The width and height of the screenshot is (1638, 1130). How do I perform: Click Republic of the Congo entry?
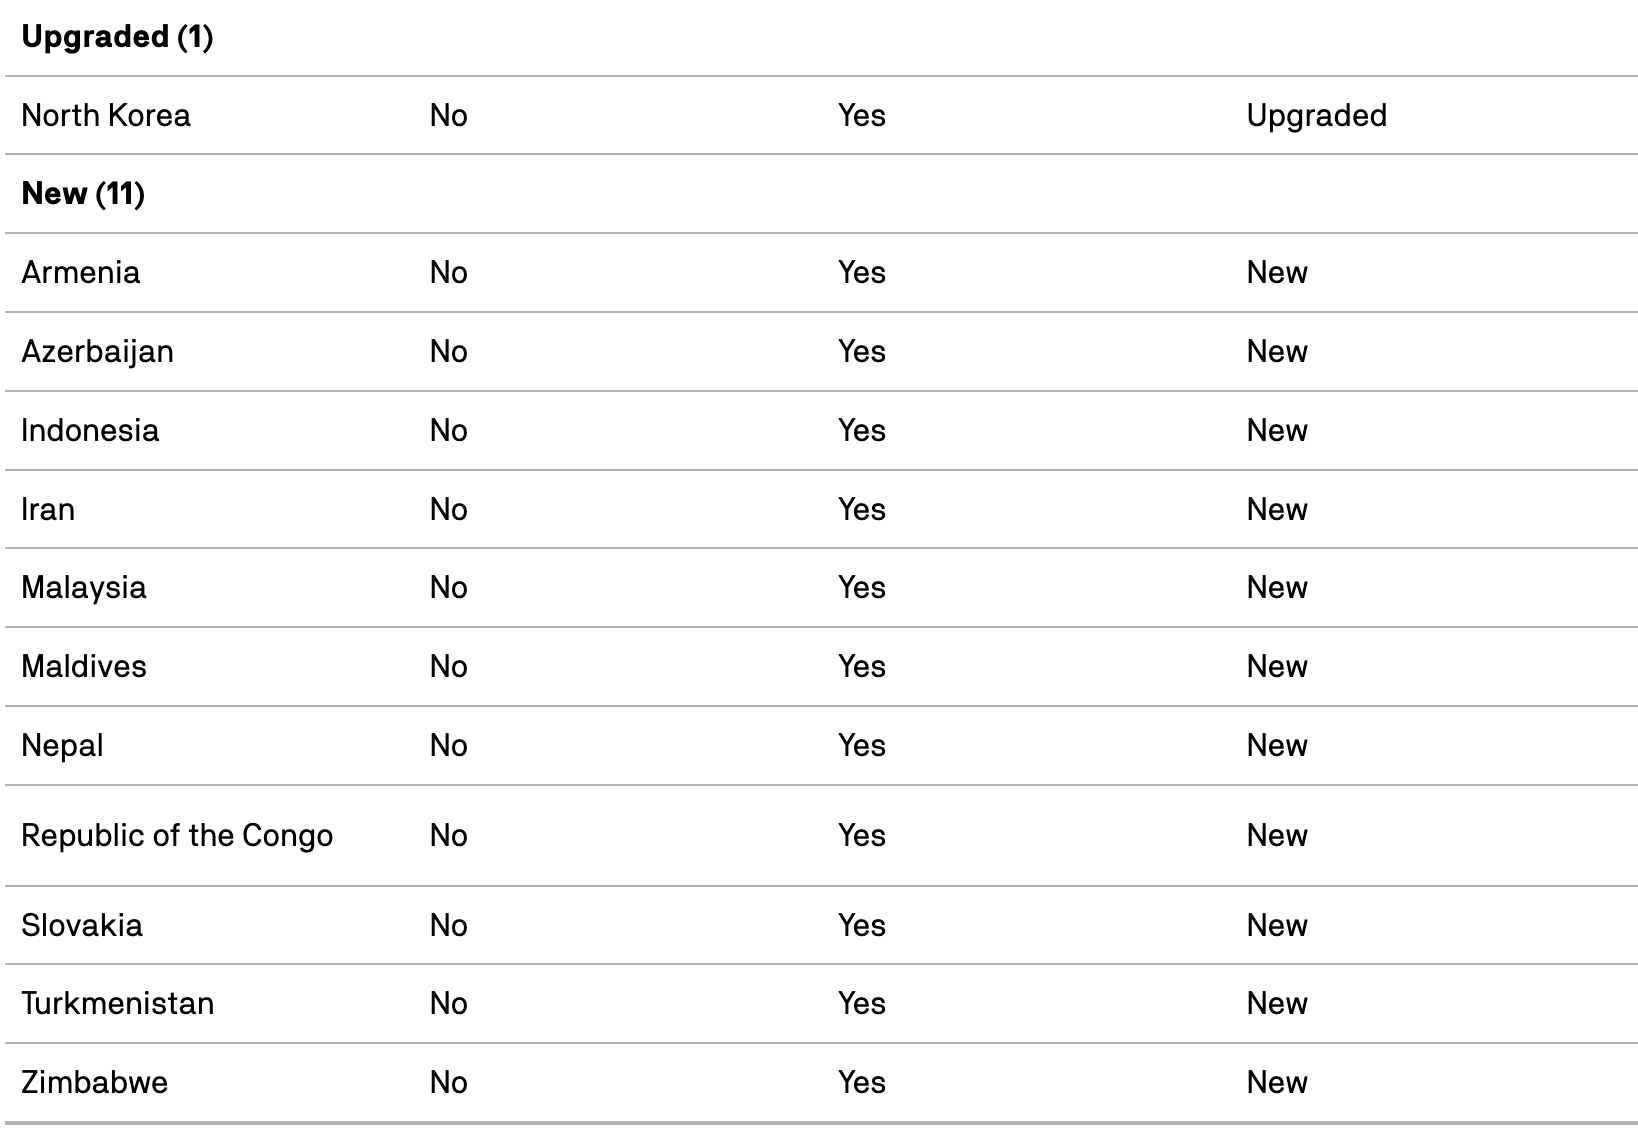pyautogui.click(x=177, y=836)
